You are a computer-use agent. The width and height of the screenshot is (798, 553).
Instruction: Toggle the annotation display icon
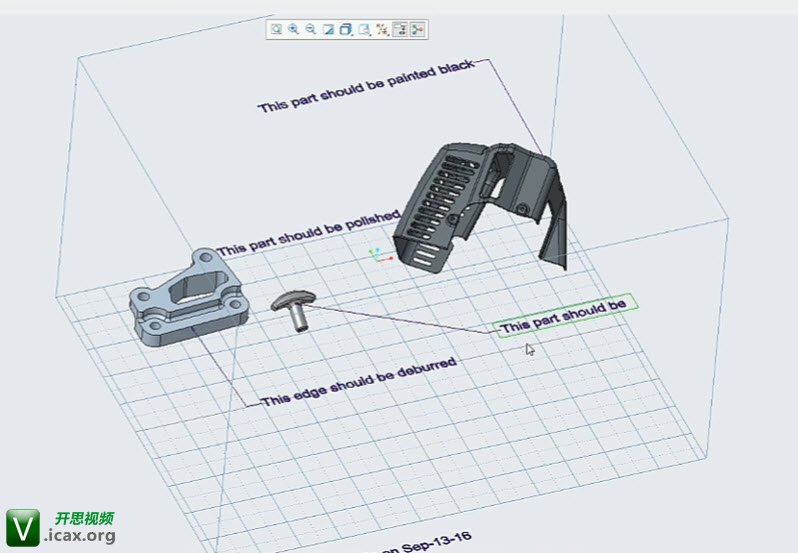coord(400,30)
